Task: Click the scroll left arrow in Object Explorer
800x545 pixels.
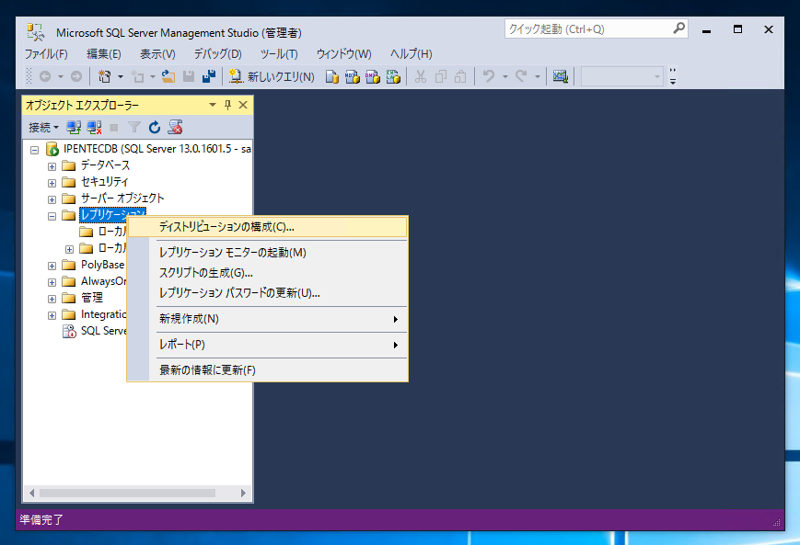Action: pyautogui.click(x=32, y=493)
